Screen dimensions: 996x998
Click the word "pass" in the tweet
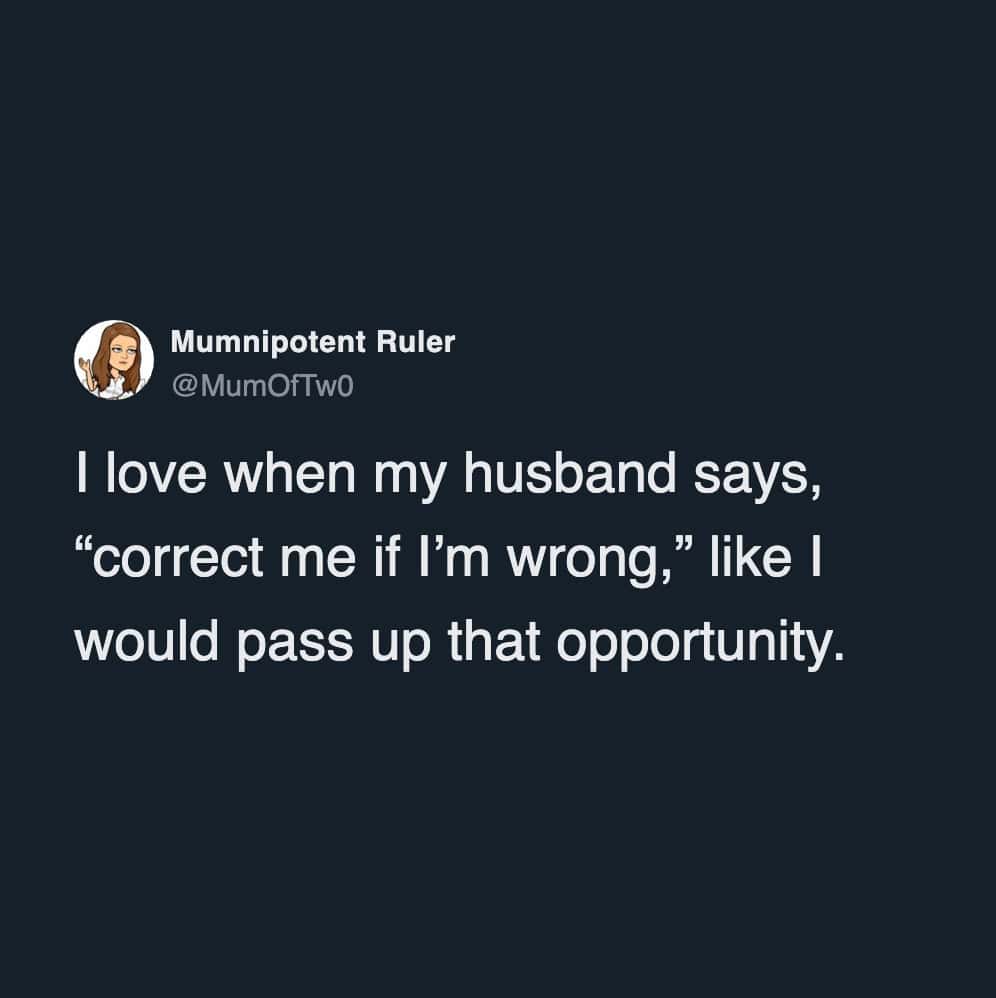pos(295,640)
